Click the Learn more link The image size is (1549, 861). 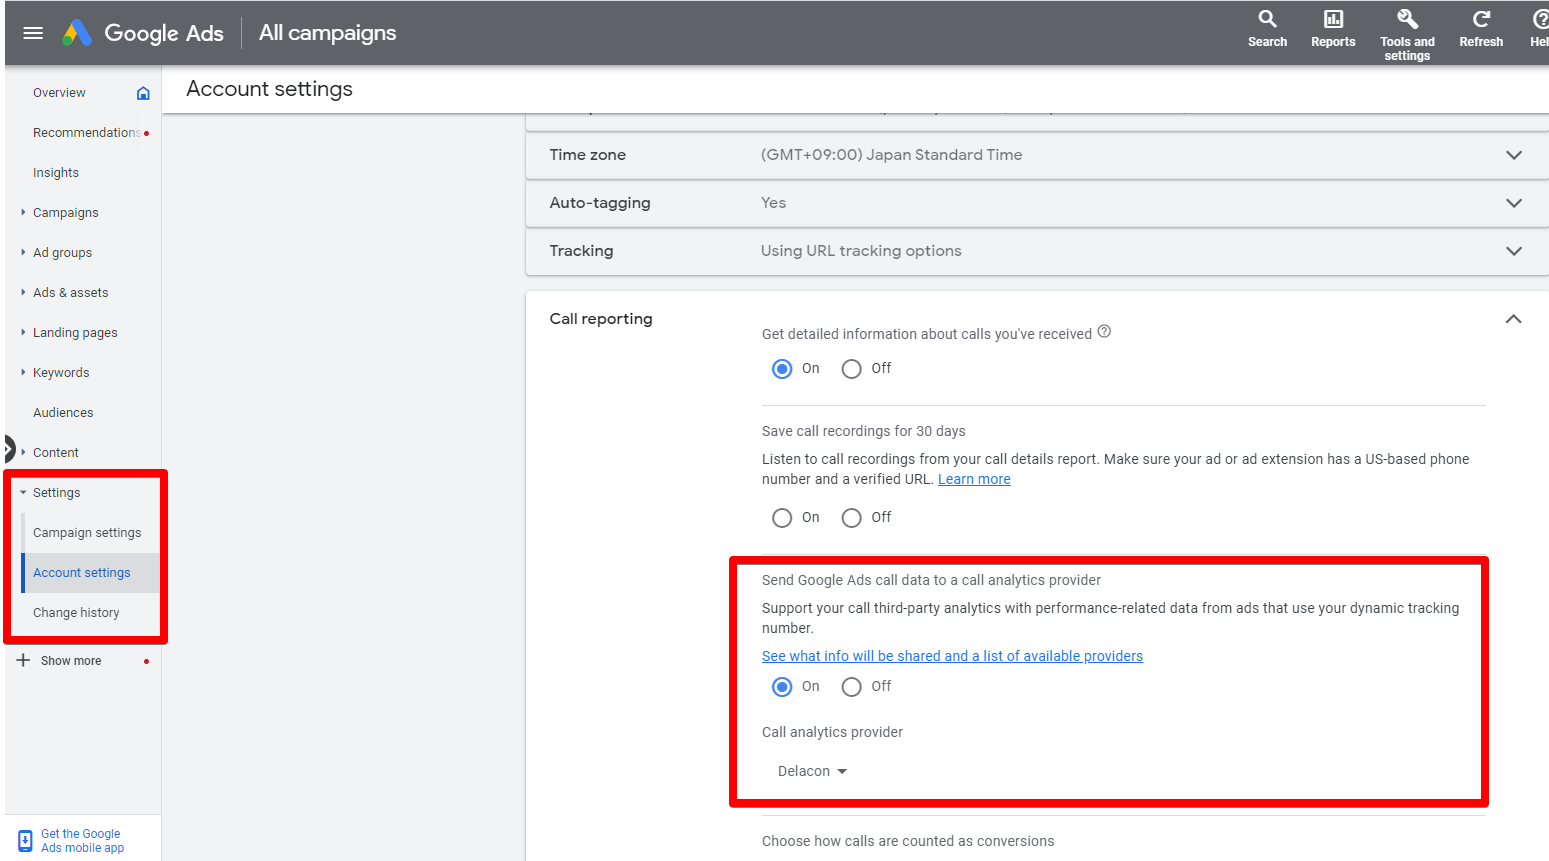974,479
